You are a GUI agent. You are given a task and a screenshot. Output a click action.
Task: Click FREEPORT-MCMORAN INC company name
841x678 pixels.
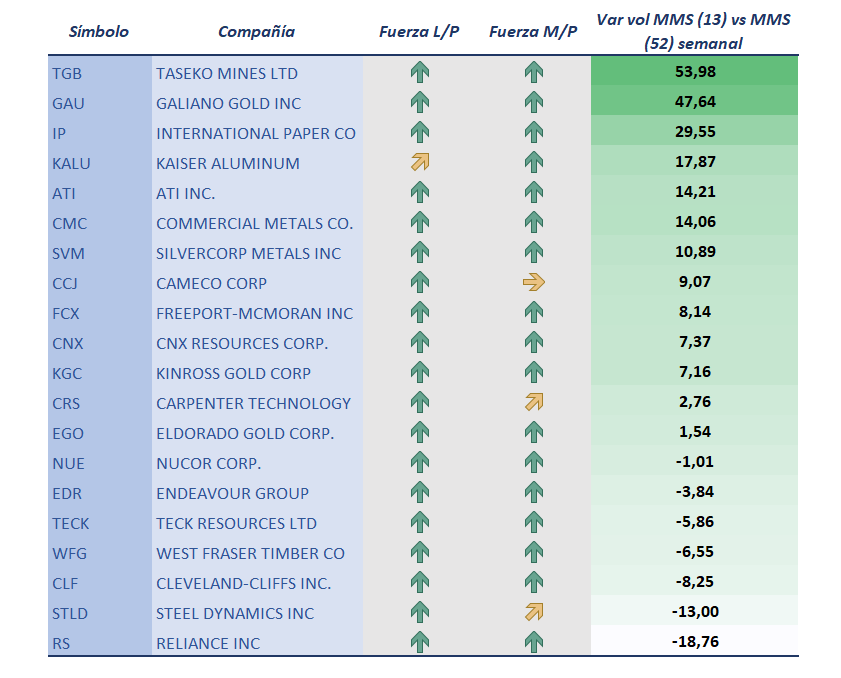tap(255, 314)
